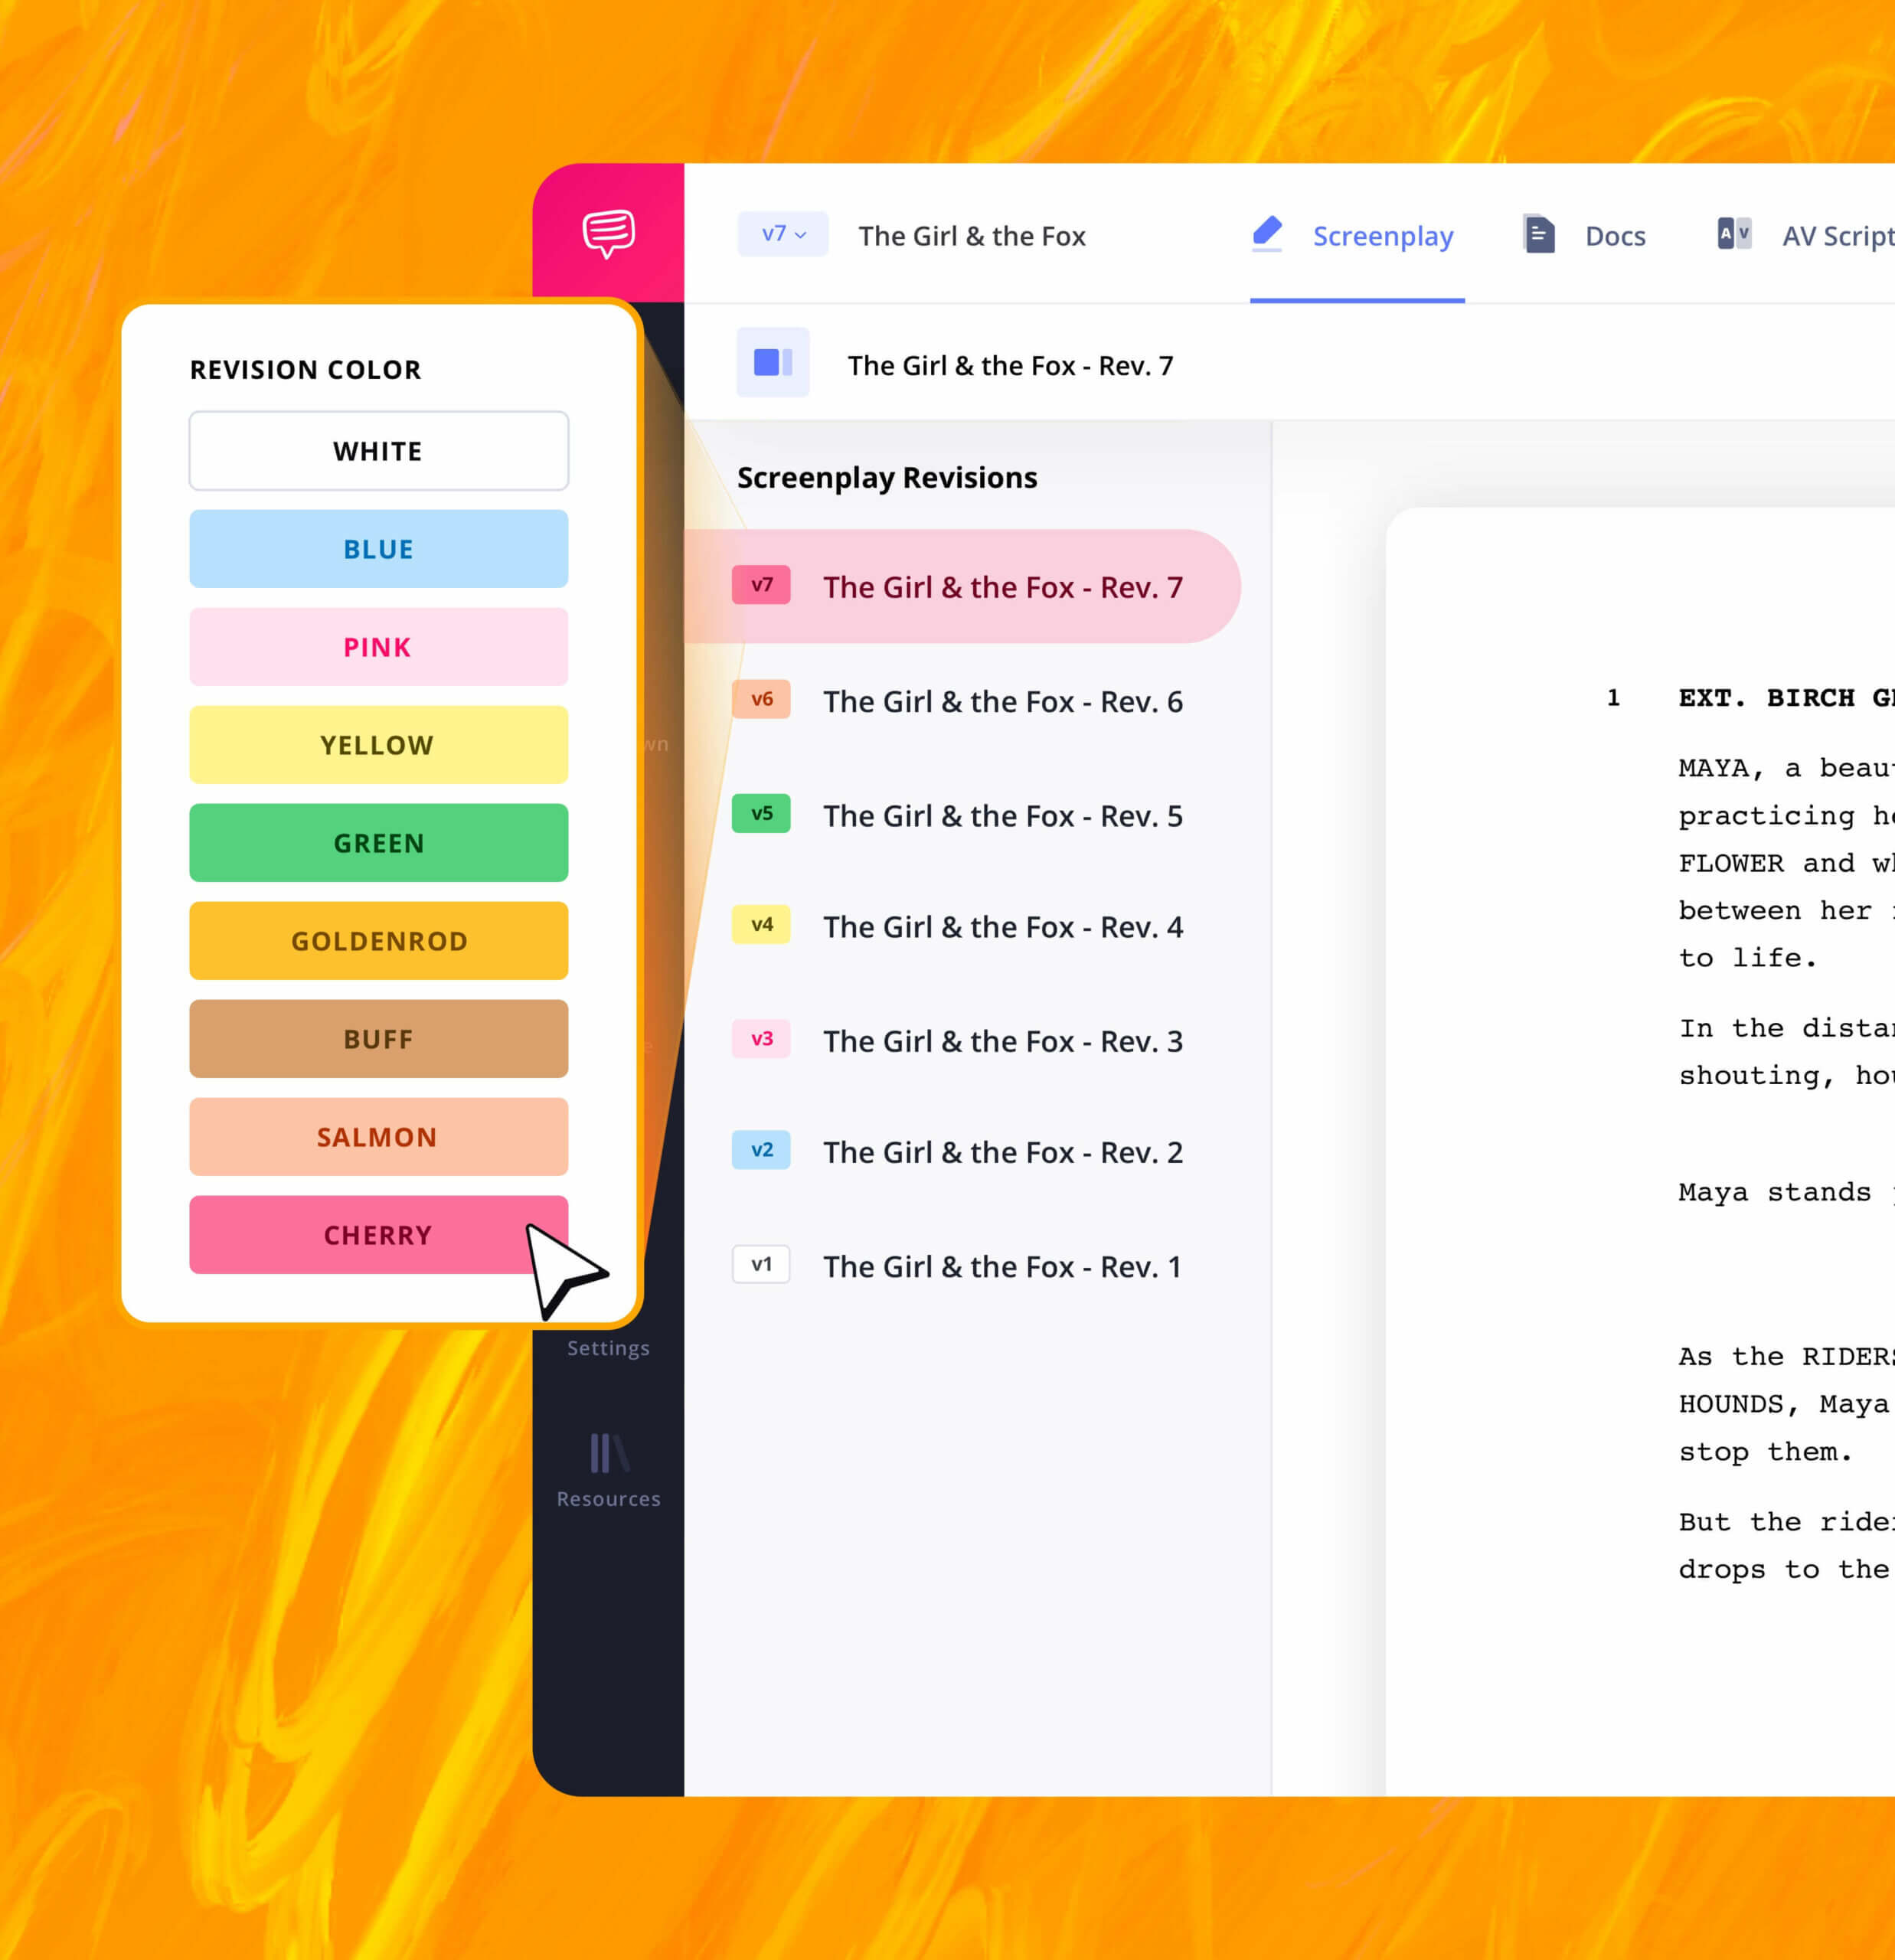Select the BLUE revision color option
Viewport: 1895px width, 1960px height.
378,548
